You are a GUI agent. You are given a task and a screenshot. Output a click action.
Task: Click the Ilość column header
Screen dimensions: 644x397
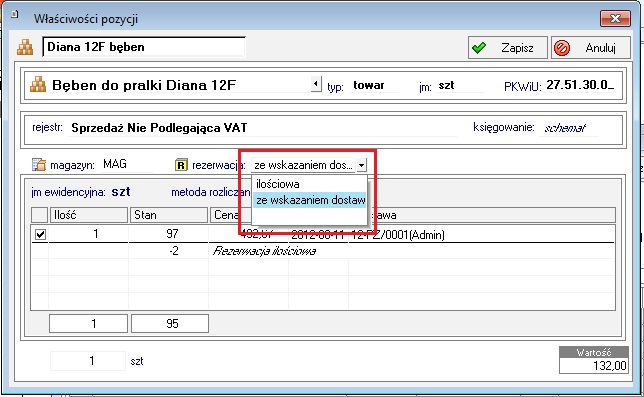coord(88,215)
